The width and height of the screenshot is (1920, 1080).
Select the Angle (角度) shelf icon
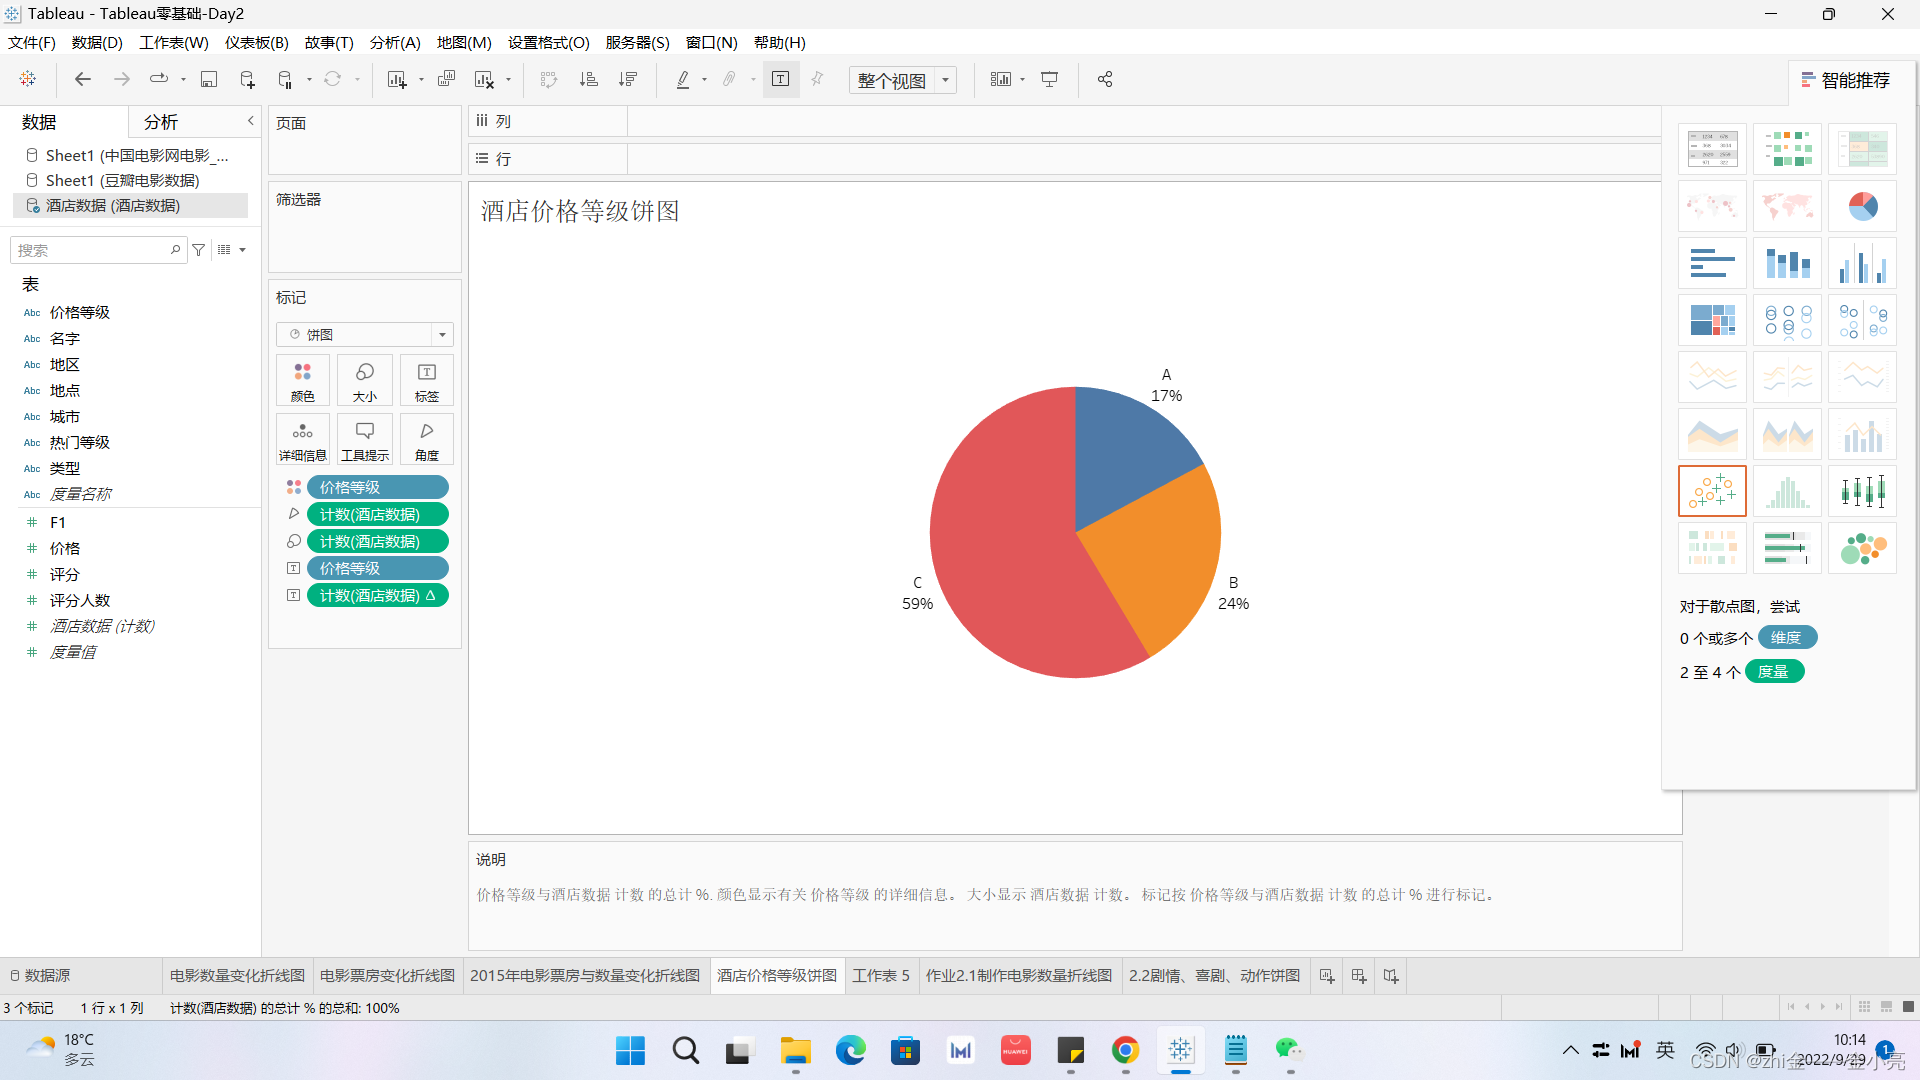click(426, 438)
